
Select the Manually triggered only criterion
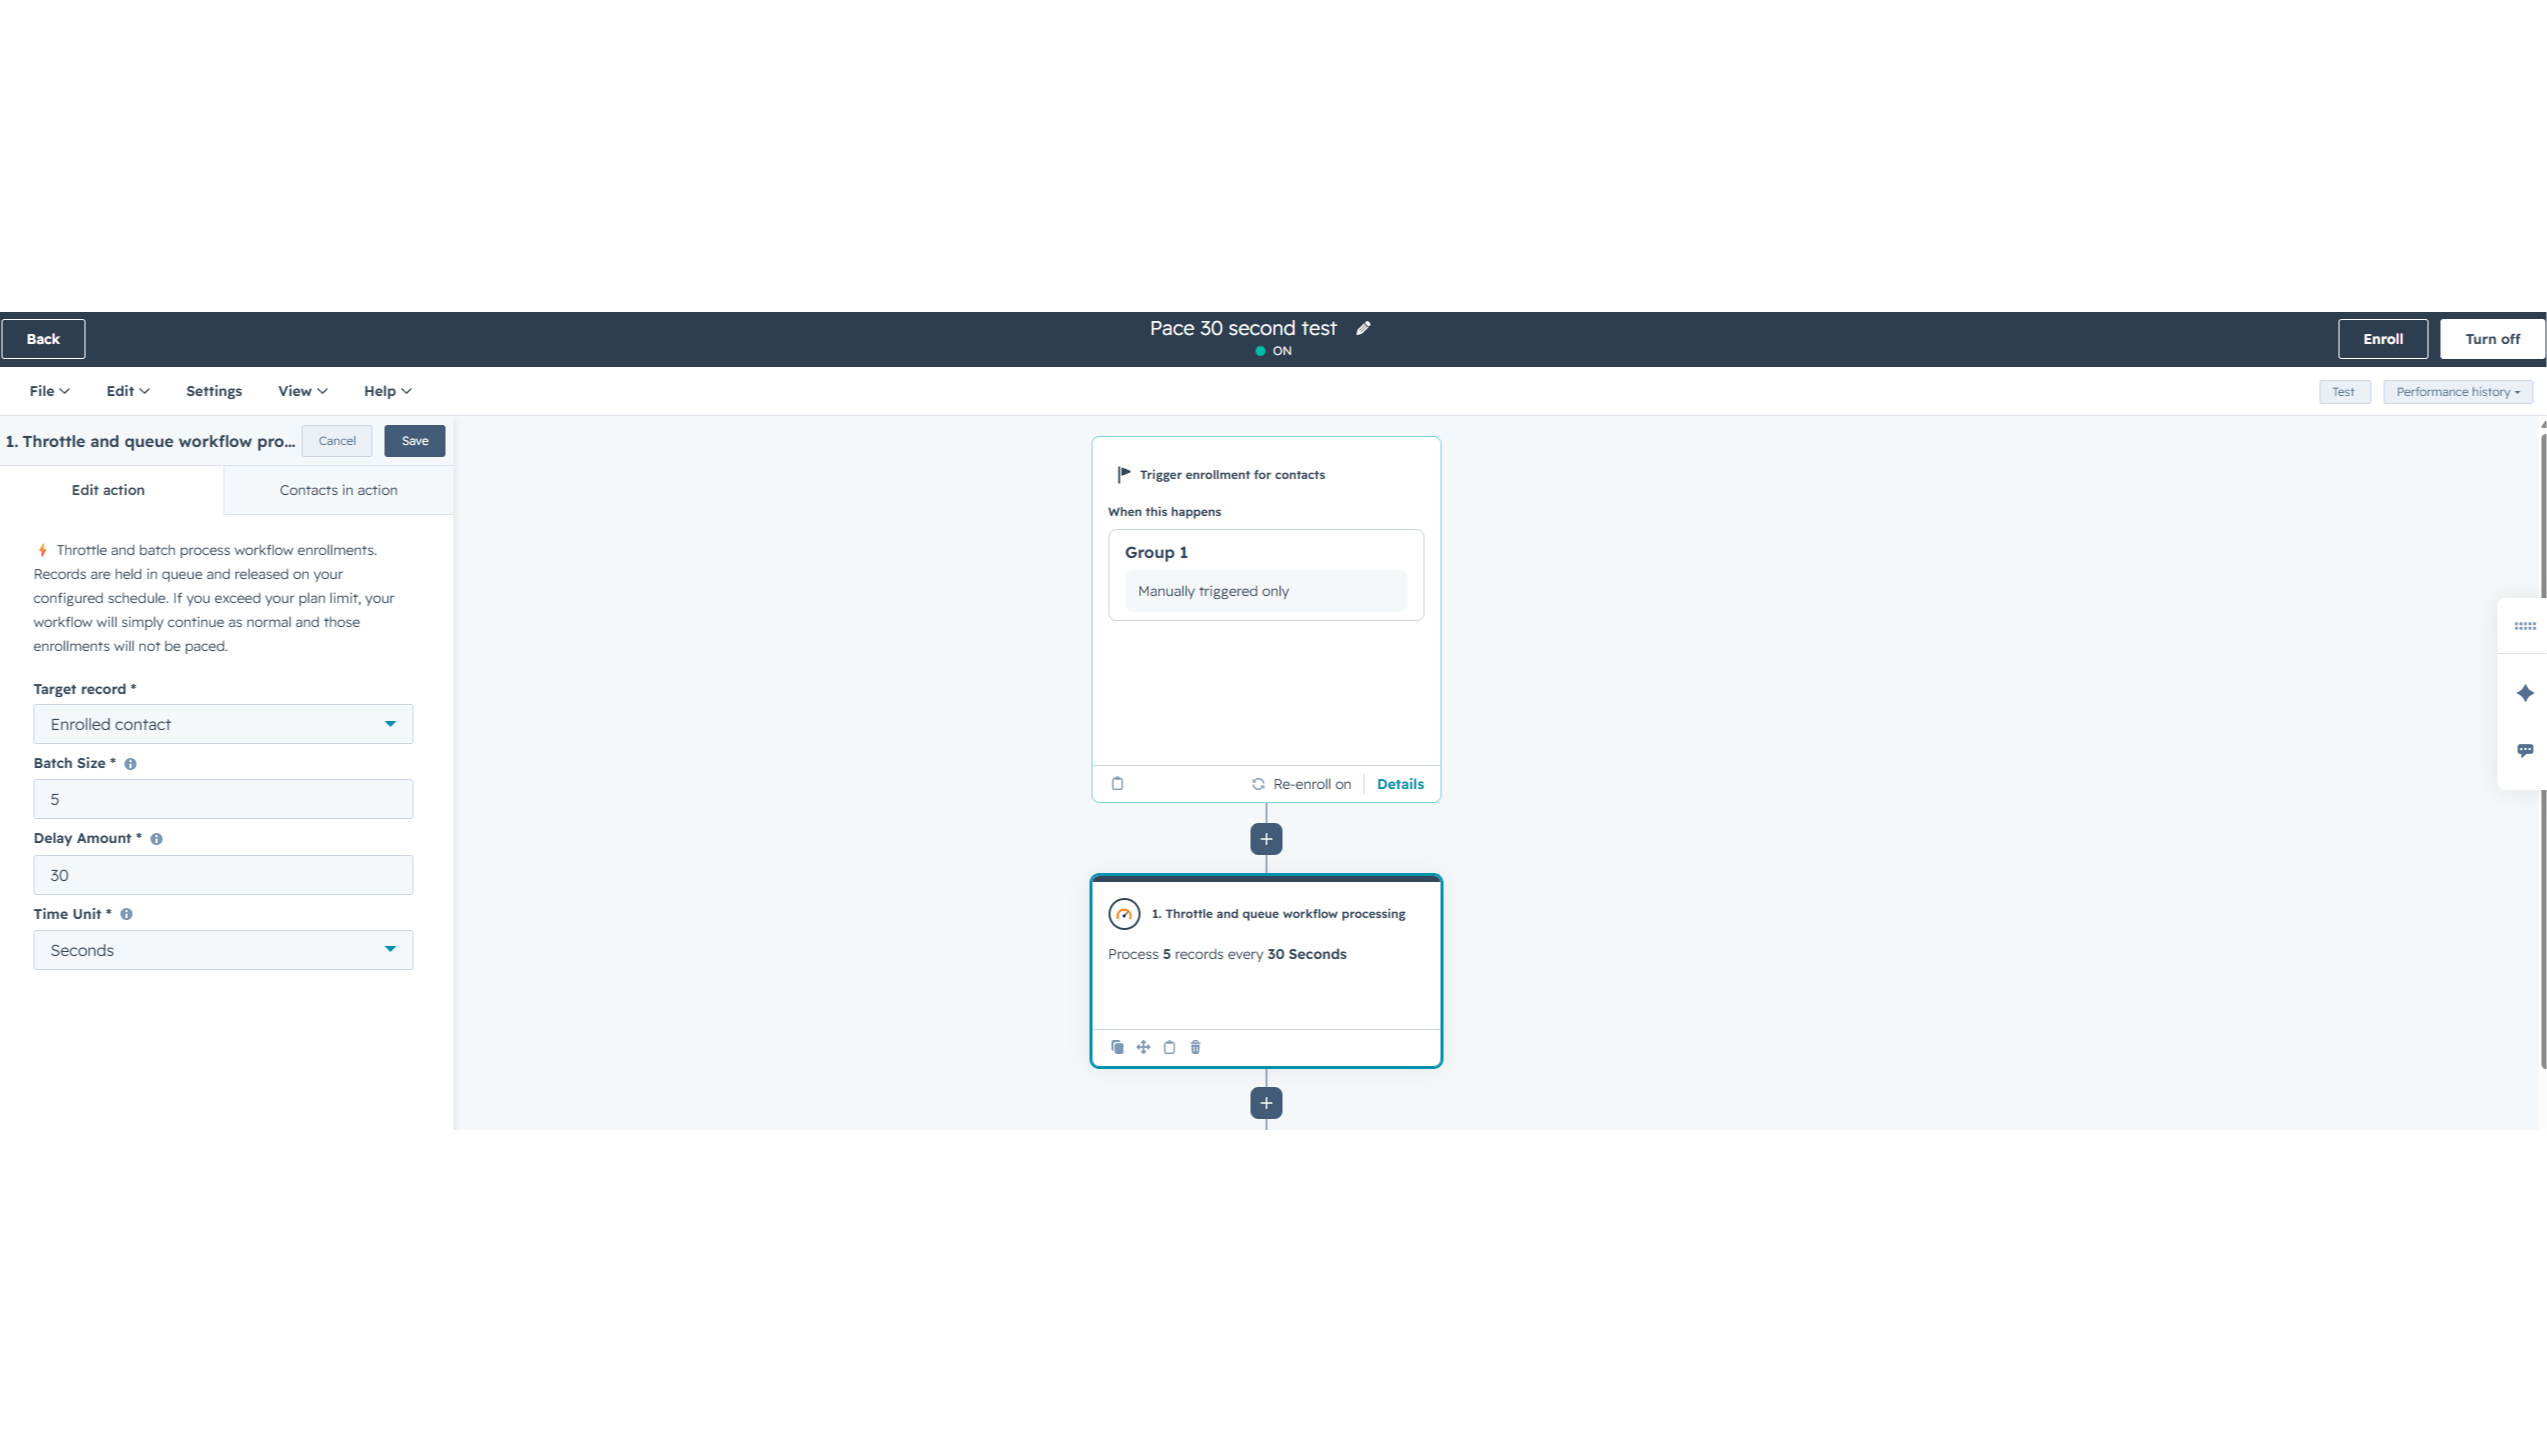click(x=1265, y=591)
